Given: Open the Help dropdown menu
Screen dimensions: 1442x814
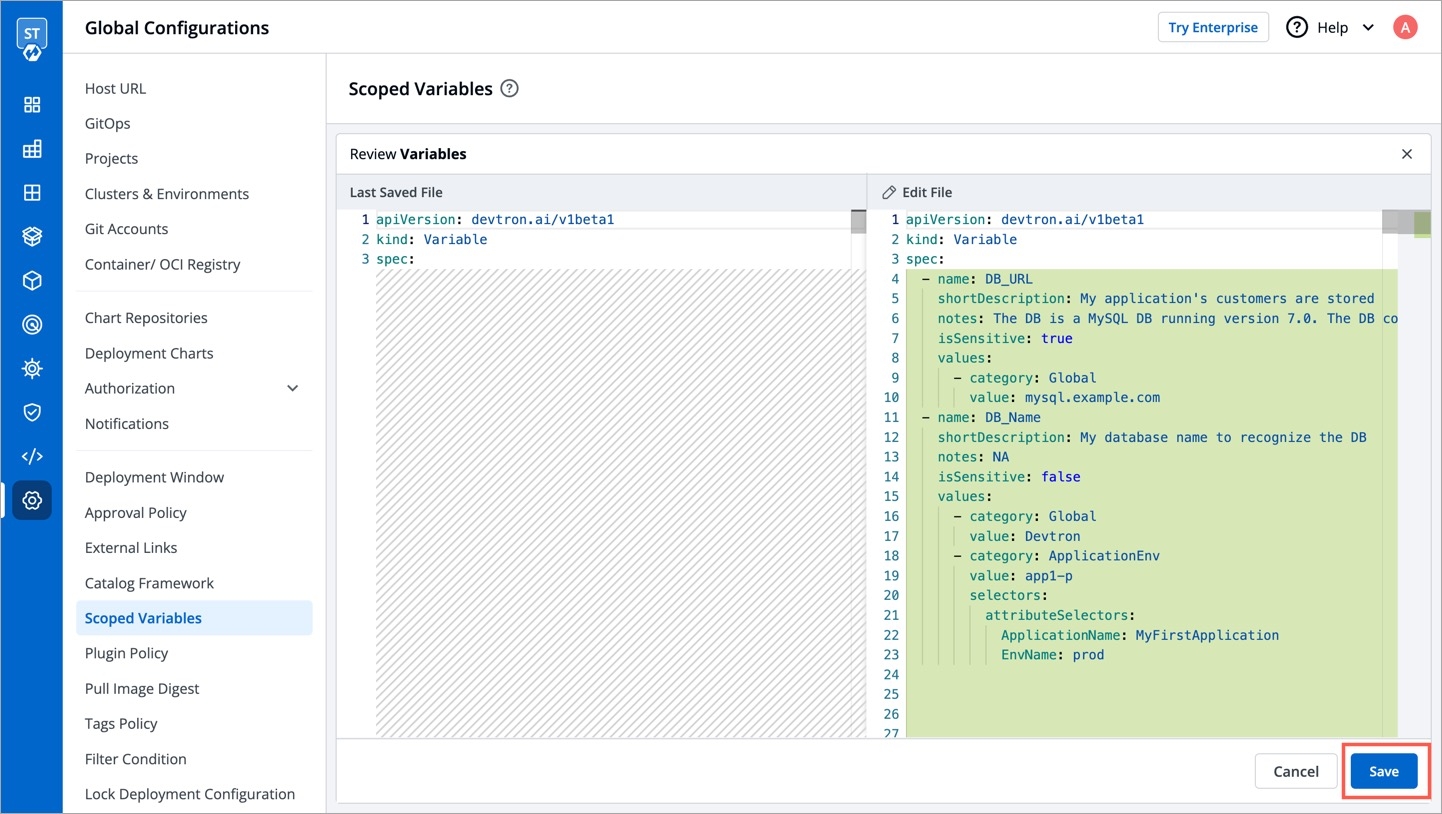Looking at the screenshot, I should tap(1330, 27).
